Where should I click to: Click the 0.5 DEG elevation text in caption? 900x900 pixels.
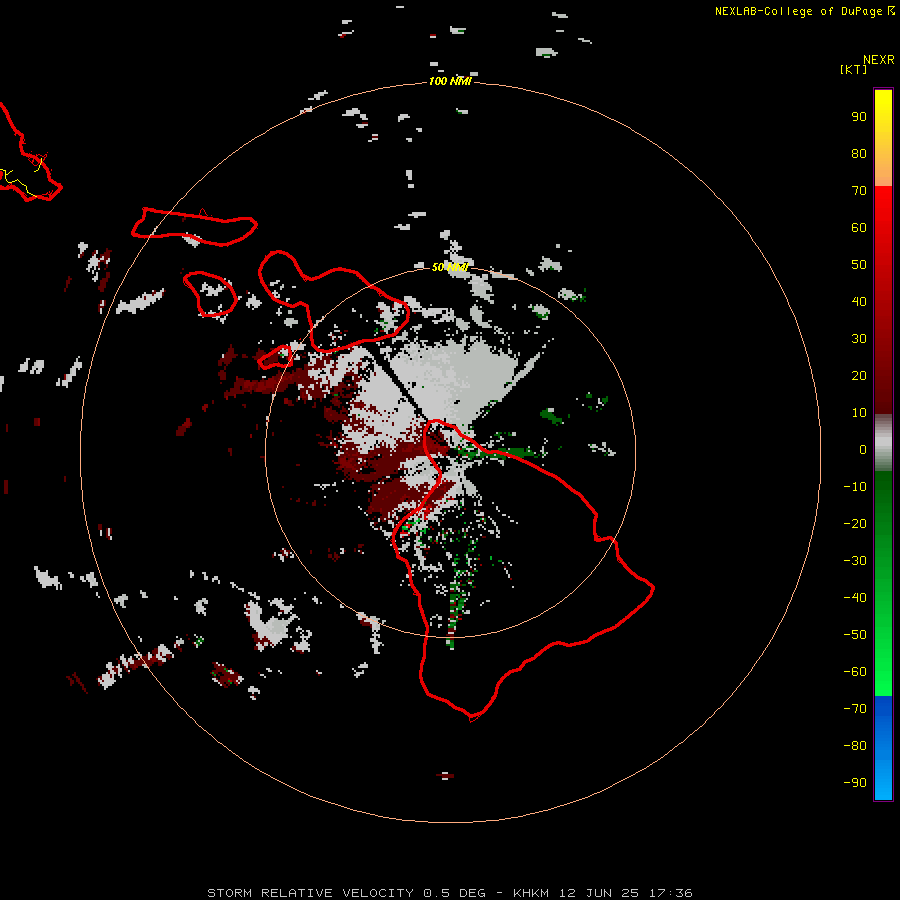point(455,893)
